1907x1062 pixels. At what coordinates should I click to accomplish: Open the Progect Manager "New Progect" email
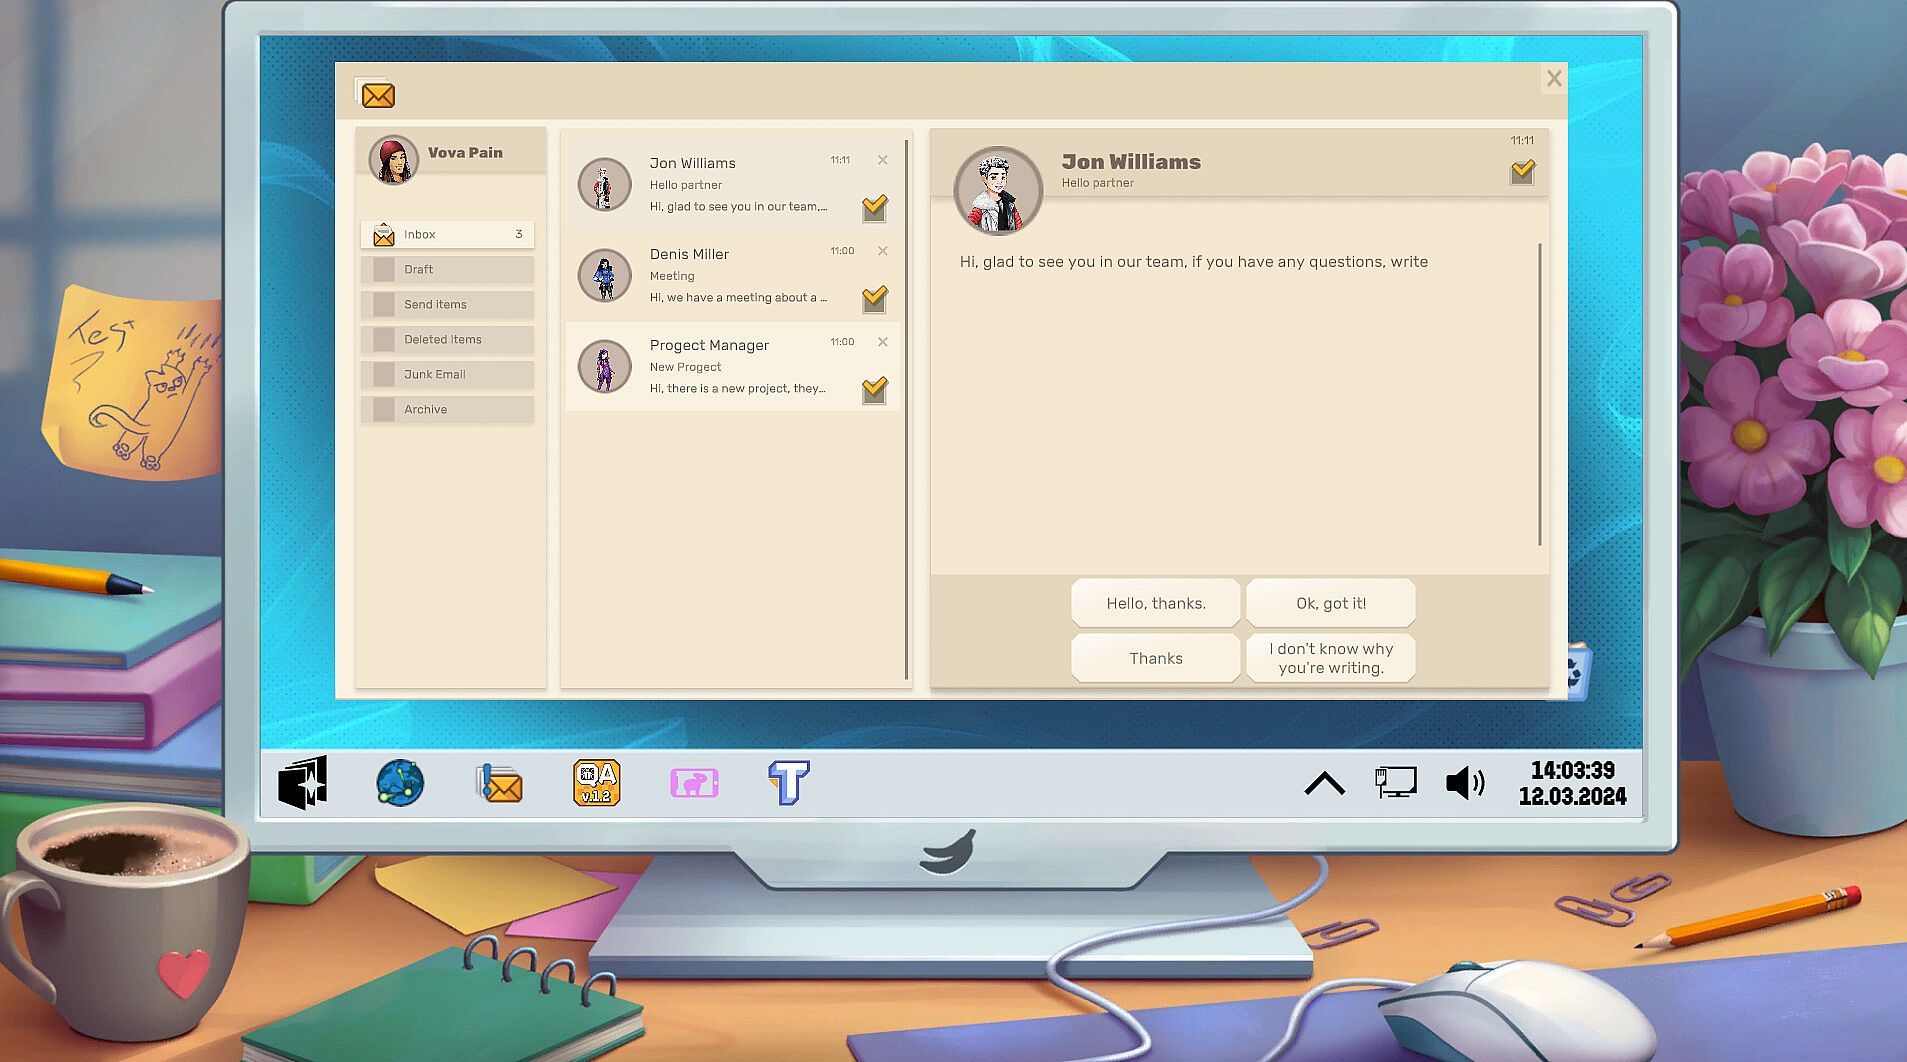(732, 367)
